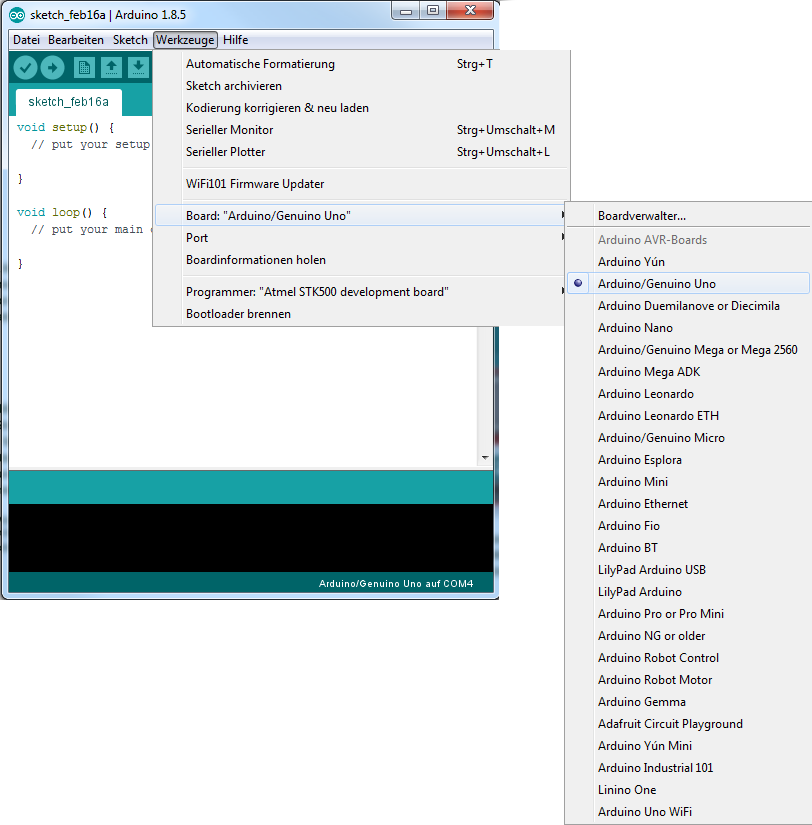Click Bootloader brennen
Screen dimensions: 812x825
point(238,314)
